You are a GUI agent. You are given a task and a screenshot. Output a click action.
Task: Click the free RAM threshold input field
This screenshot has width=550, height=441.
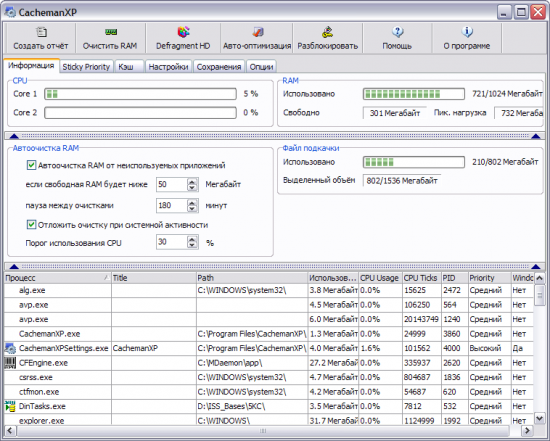tap(172, 184)
